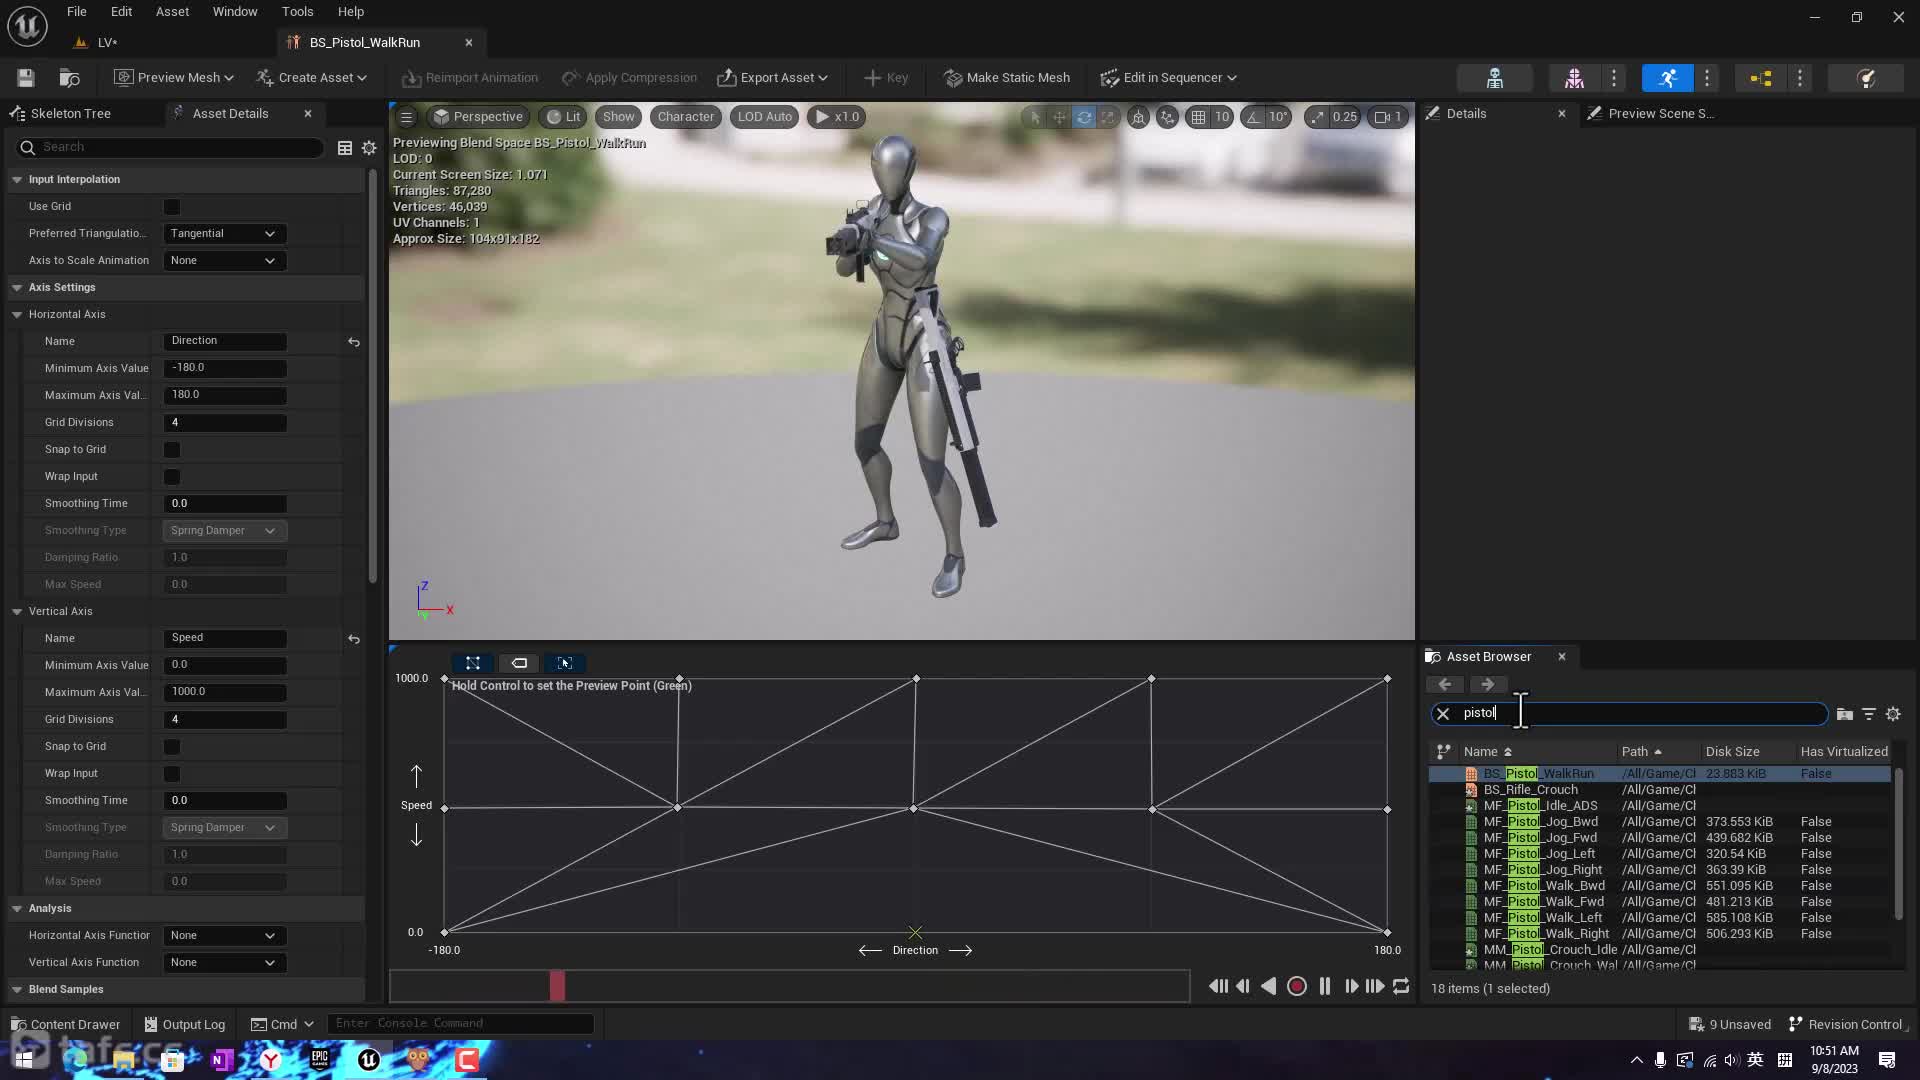Viewport: 1920px width, 1080px height.
Task: Select the viewport Translate tool
Action: (x=1059, y=117)
